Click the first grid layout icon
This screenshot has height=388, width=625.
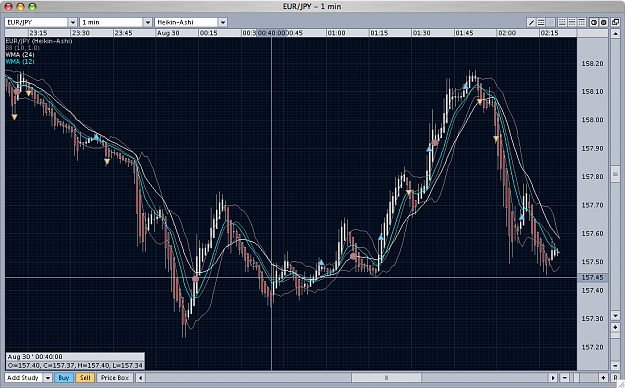click(x=562, y=22)
